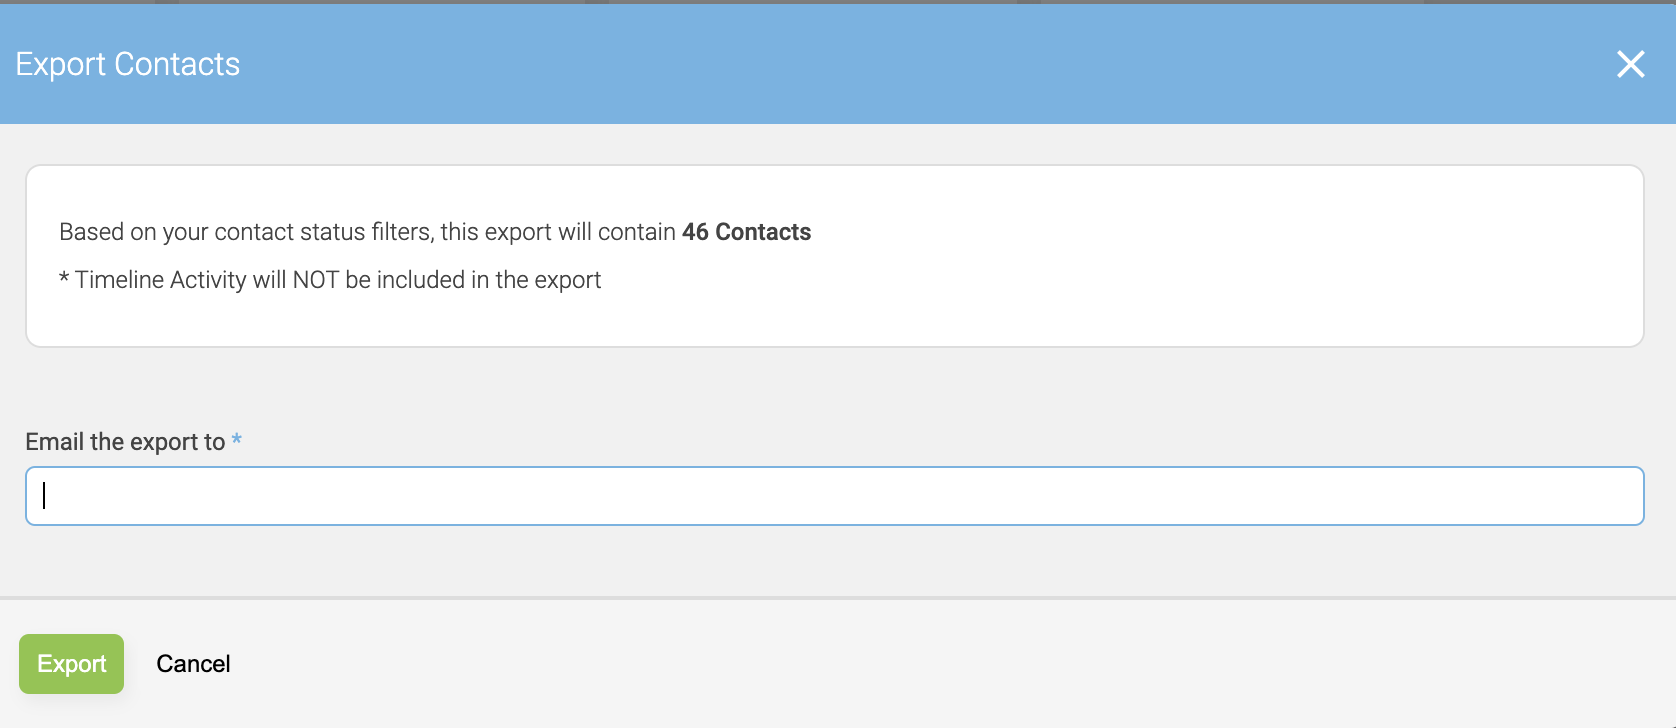This screenshot has width=1676, height=728.
Task: Close the Export Contacts dialog
Action: point(1630,64)
